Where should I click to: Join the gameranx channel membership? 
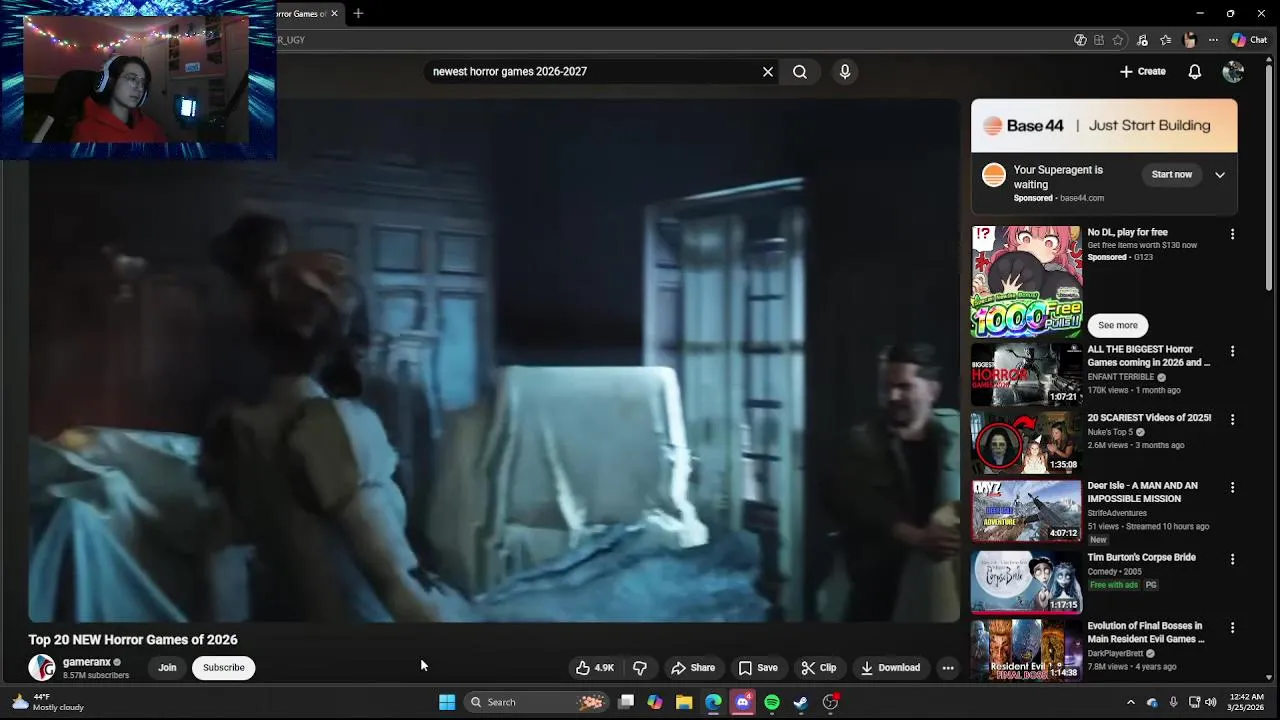167,668
